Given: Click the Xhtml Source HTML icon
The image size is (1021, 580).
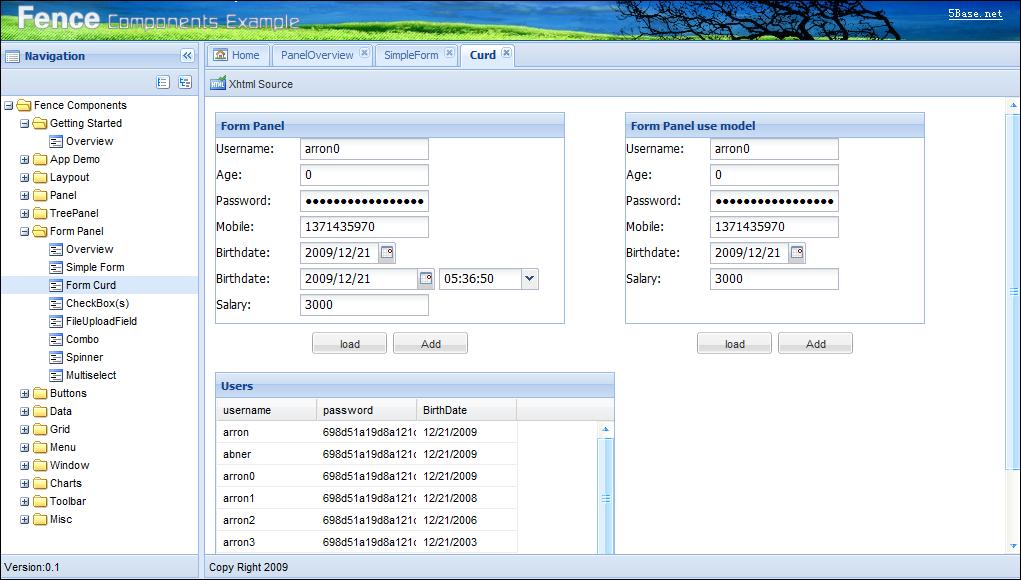Looking at the screenshot, I should click(x=218, y=84).
